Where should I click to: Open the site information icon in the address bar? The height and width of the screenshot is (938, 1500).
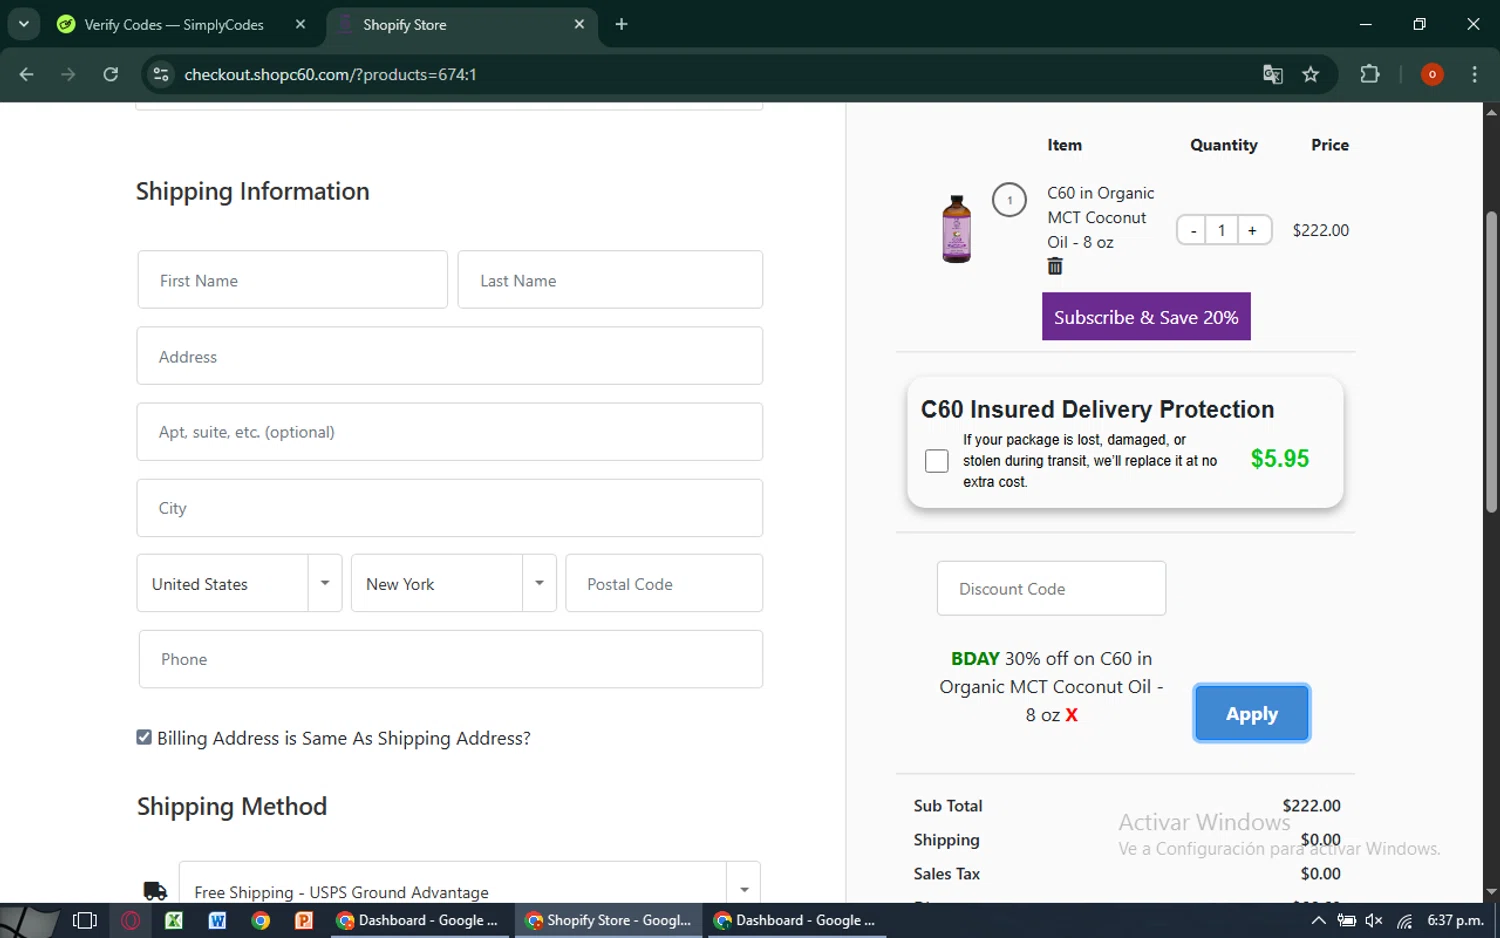click(160, 74)
